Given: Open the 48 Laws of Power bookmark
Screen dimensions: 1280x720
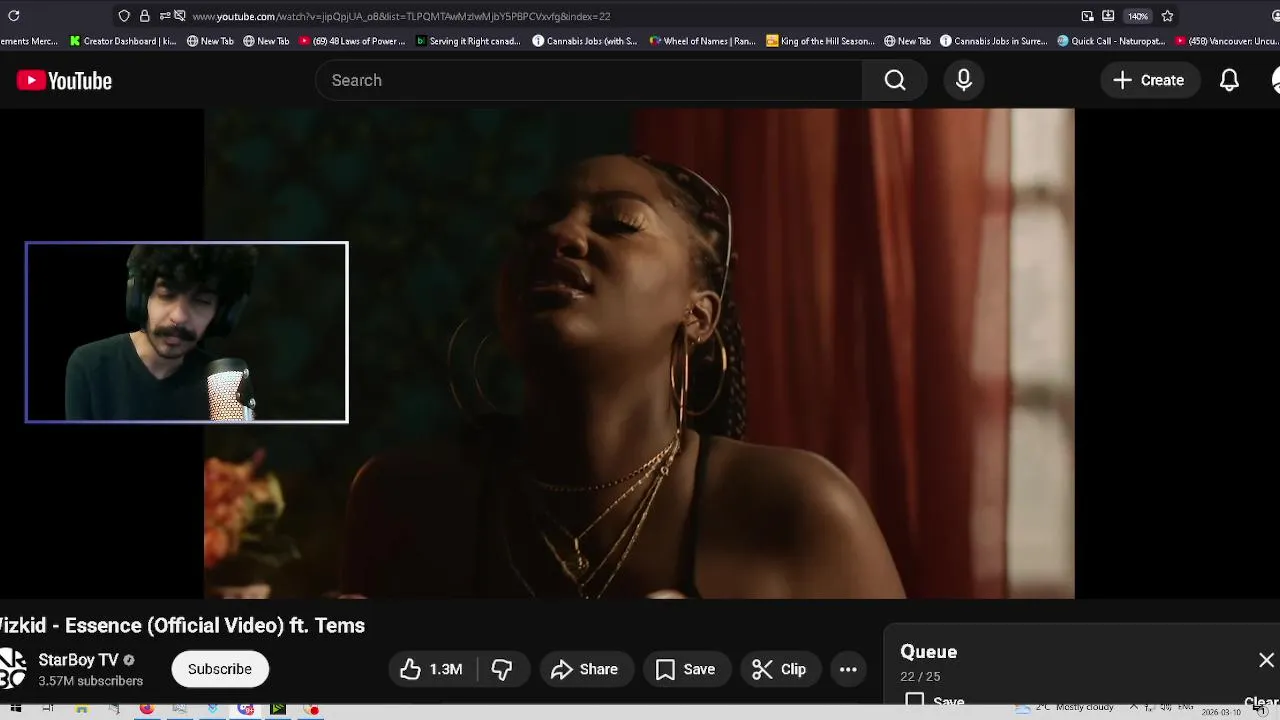Looking at the screenshot, I should tap(352, 41).
